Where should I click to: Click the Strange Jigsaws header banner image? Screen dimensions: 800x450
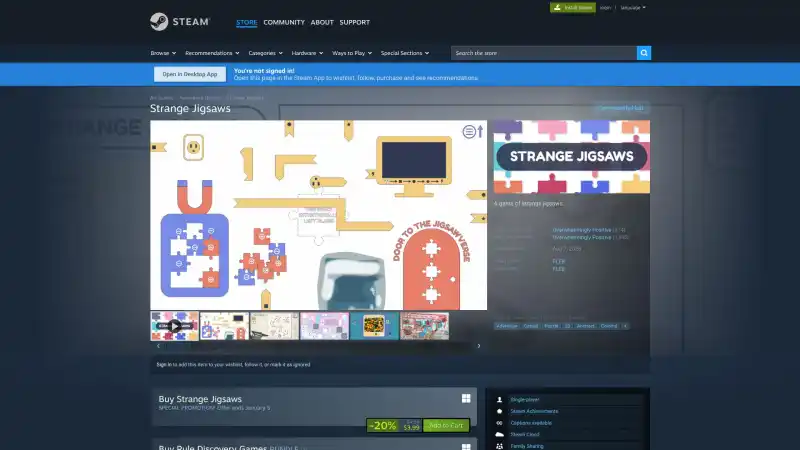click(x=571, y=157)
